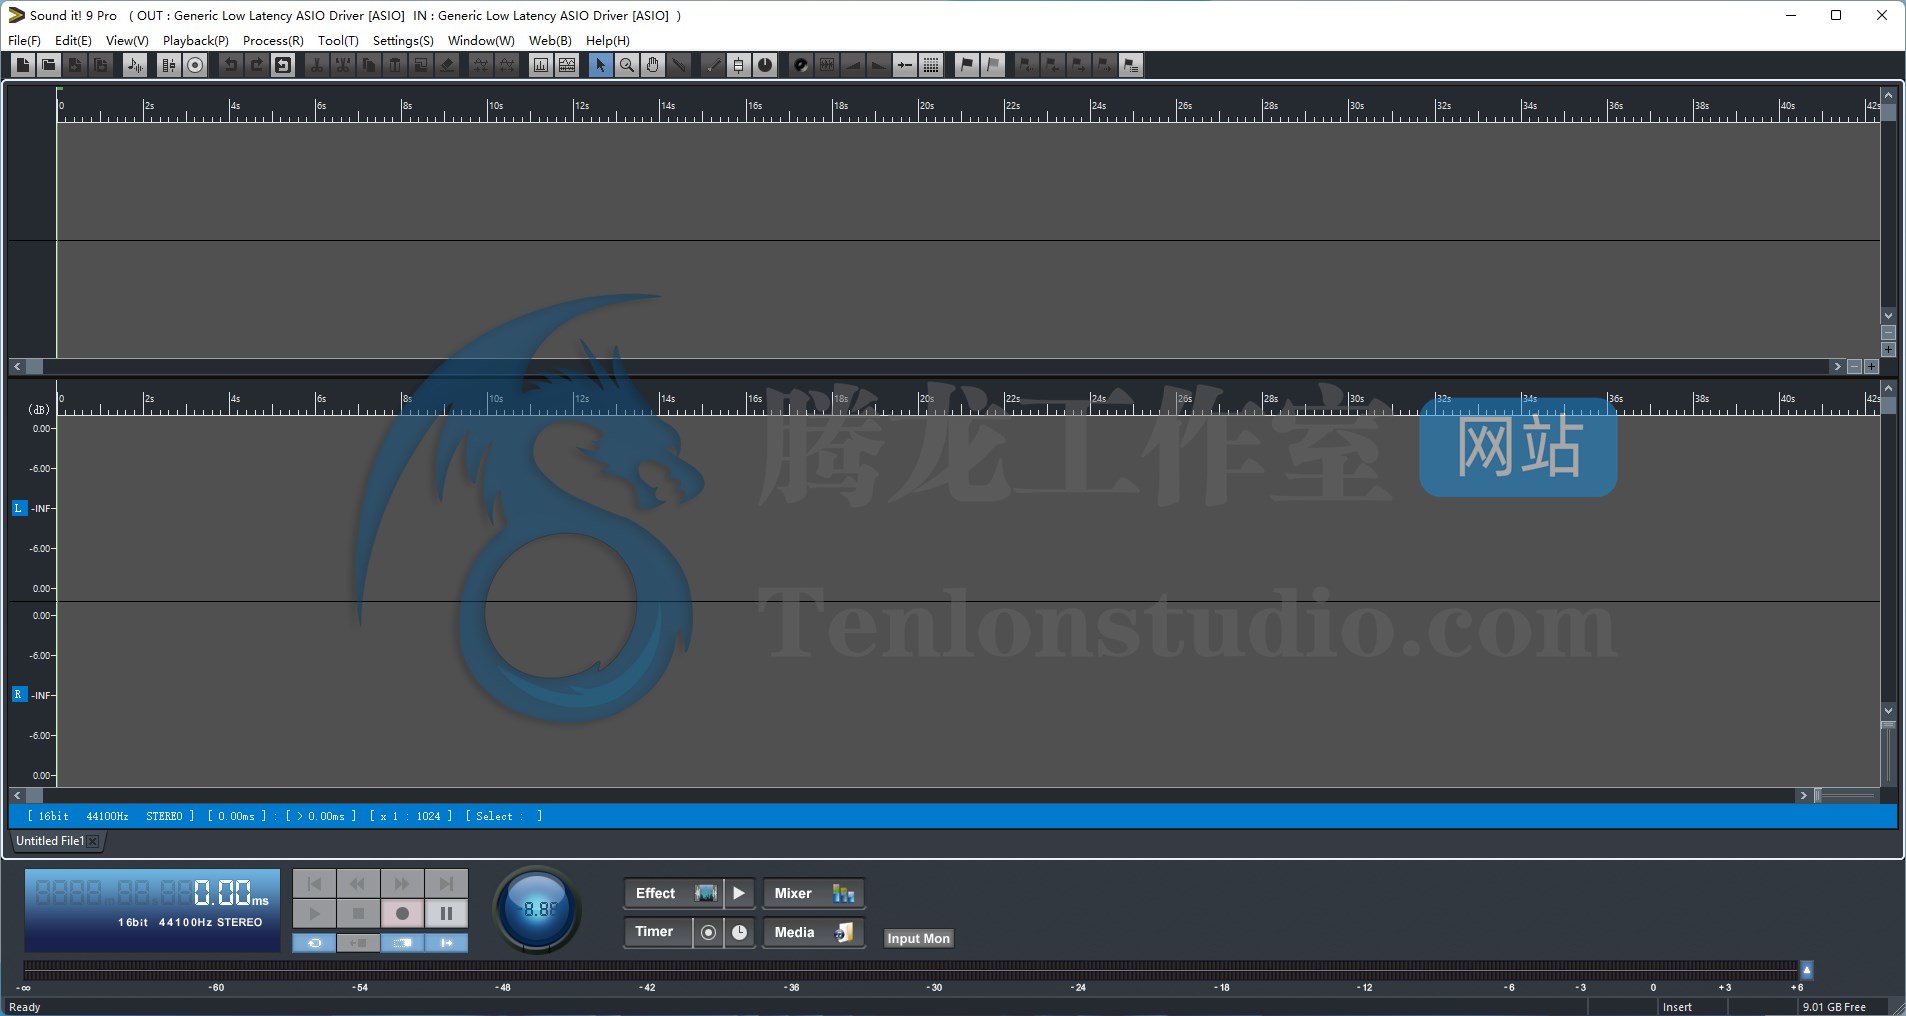Toggle Input Mon monitoring
The height and width of the screenshot is (1016, 1906).
tap(918, 938)
